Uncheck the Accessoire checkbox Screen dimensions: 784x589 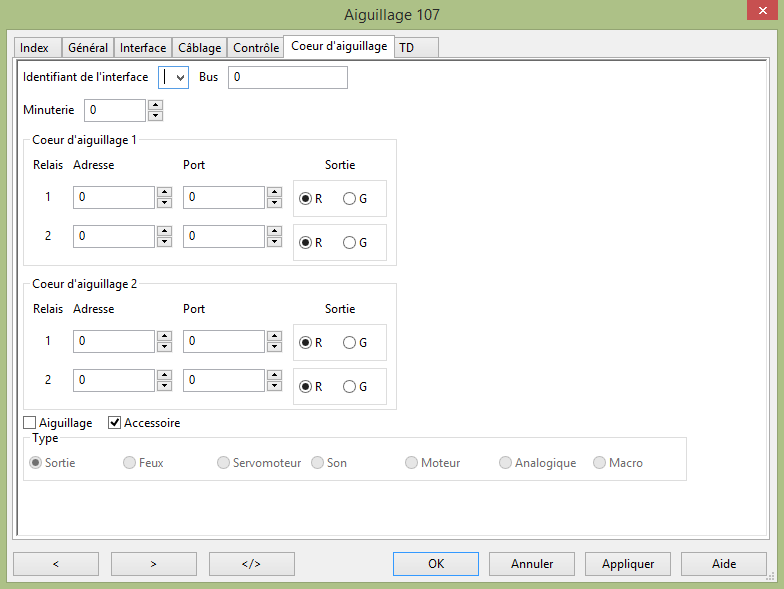(x=115, y=423)
